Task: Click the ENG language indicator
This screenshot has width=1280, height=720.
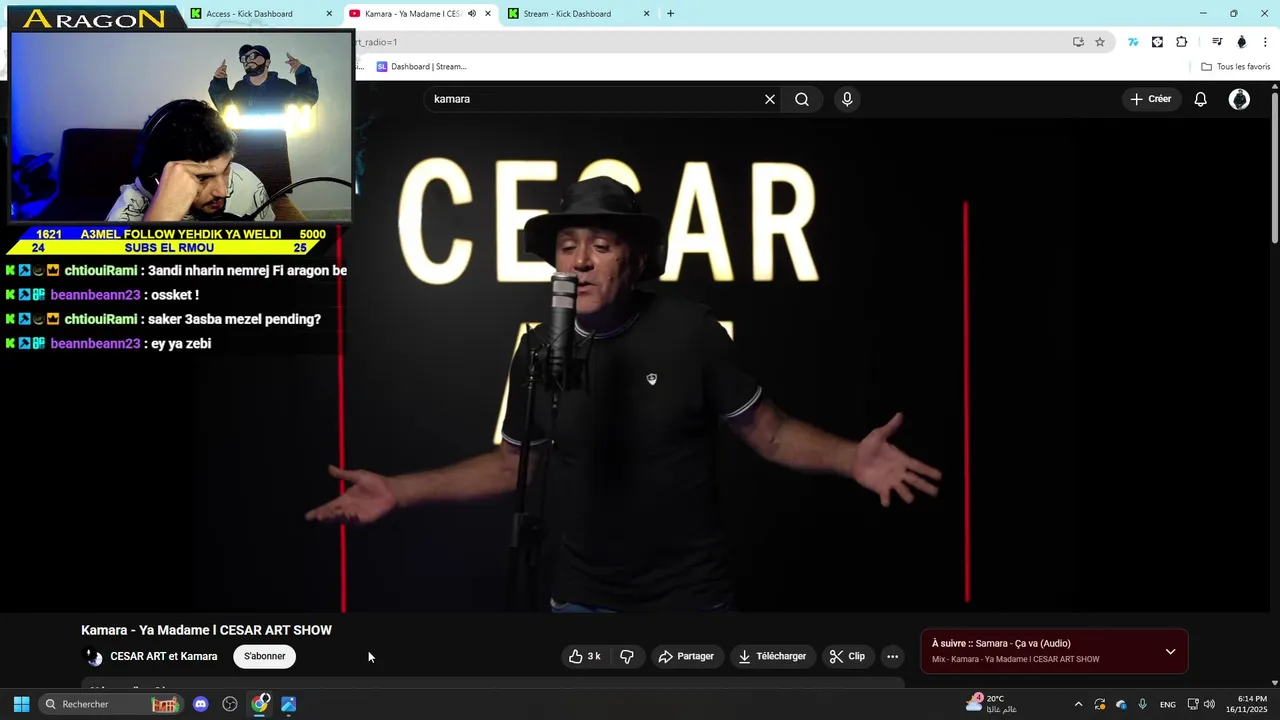Action: [1168, 704]
